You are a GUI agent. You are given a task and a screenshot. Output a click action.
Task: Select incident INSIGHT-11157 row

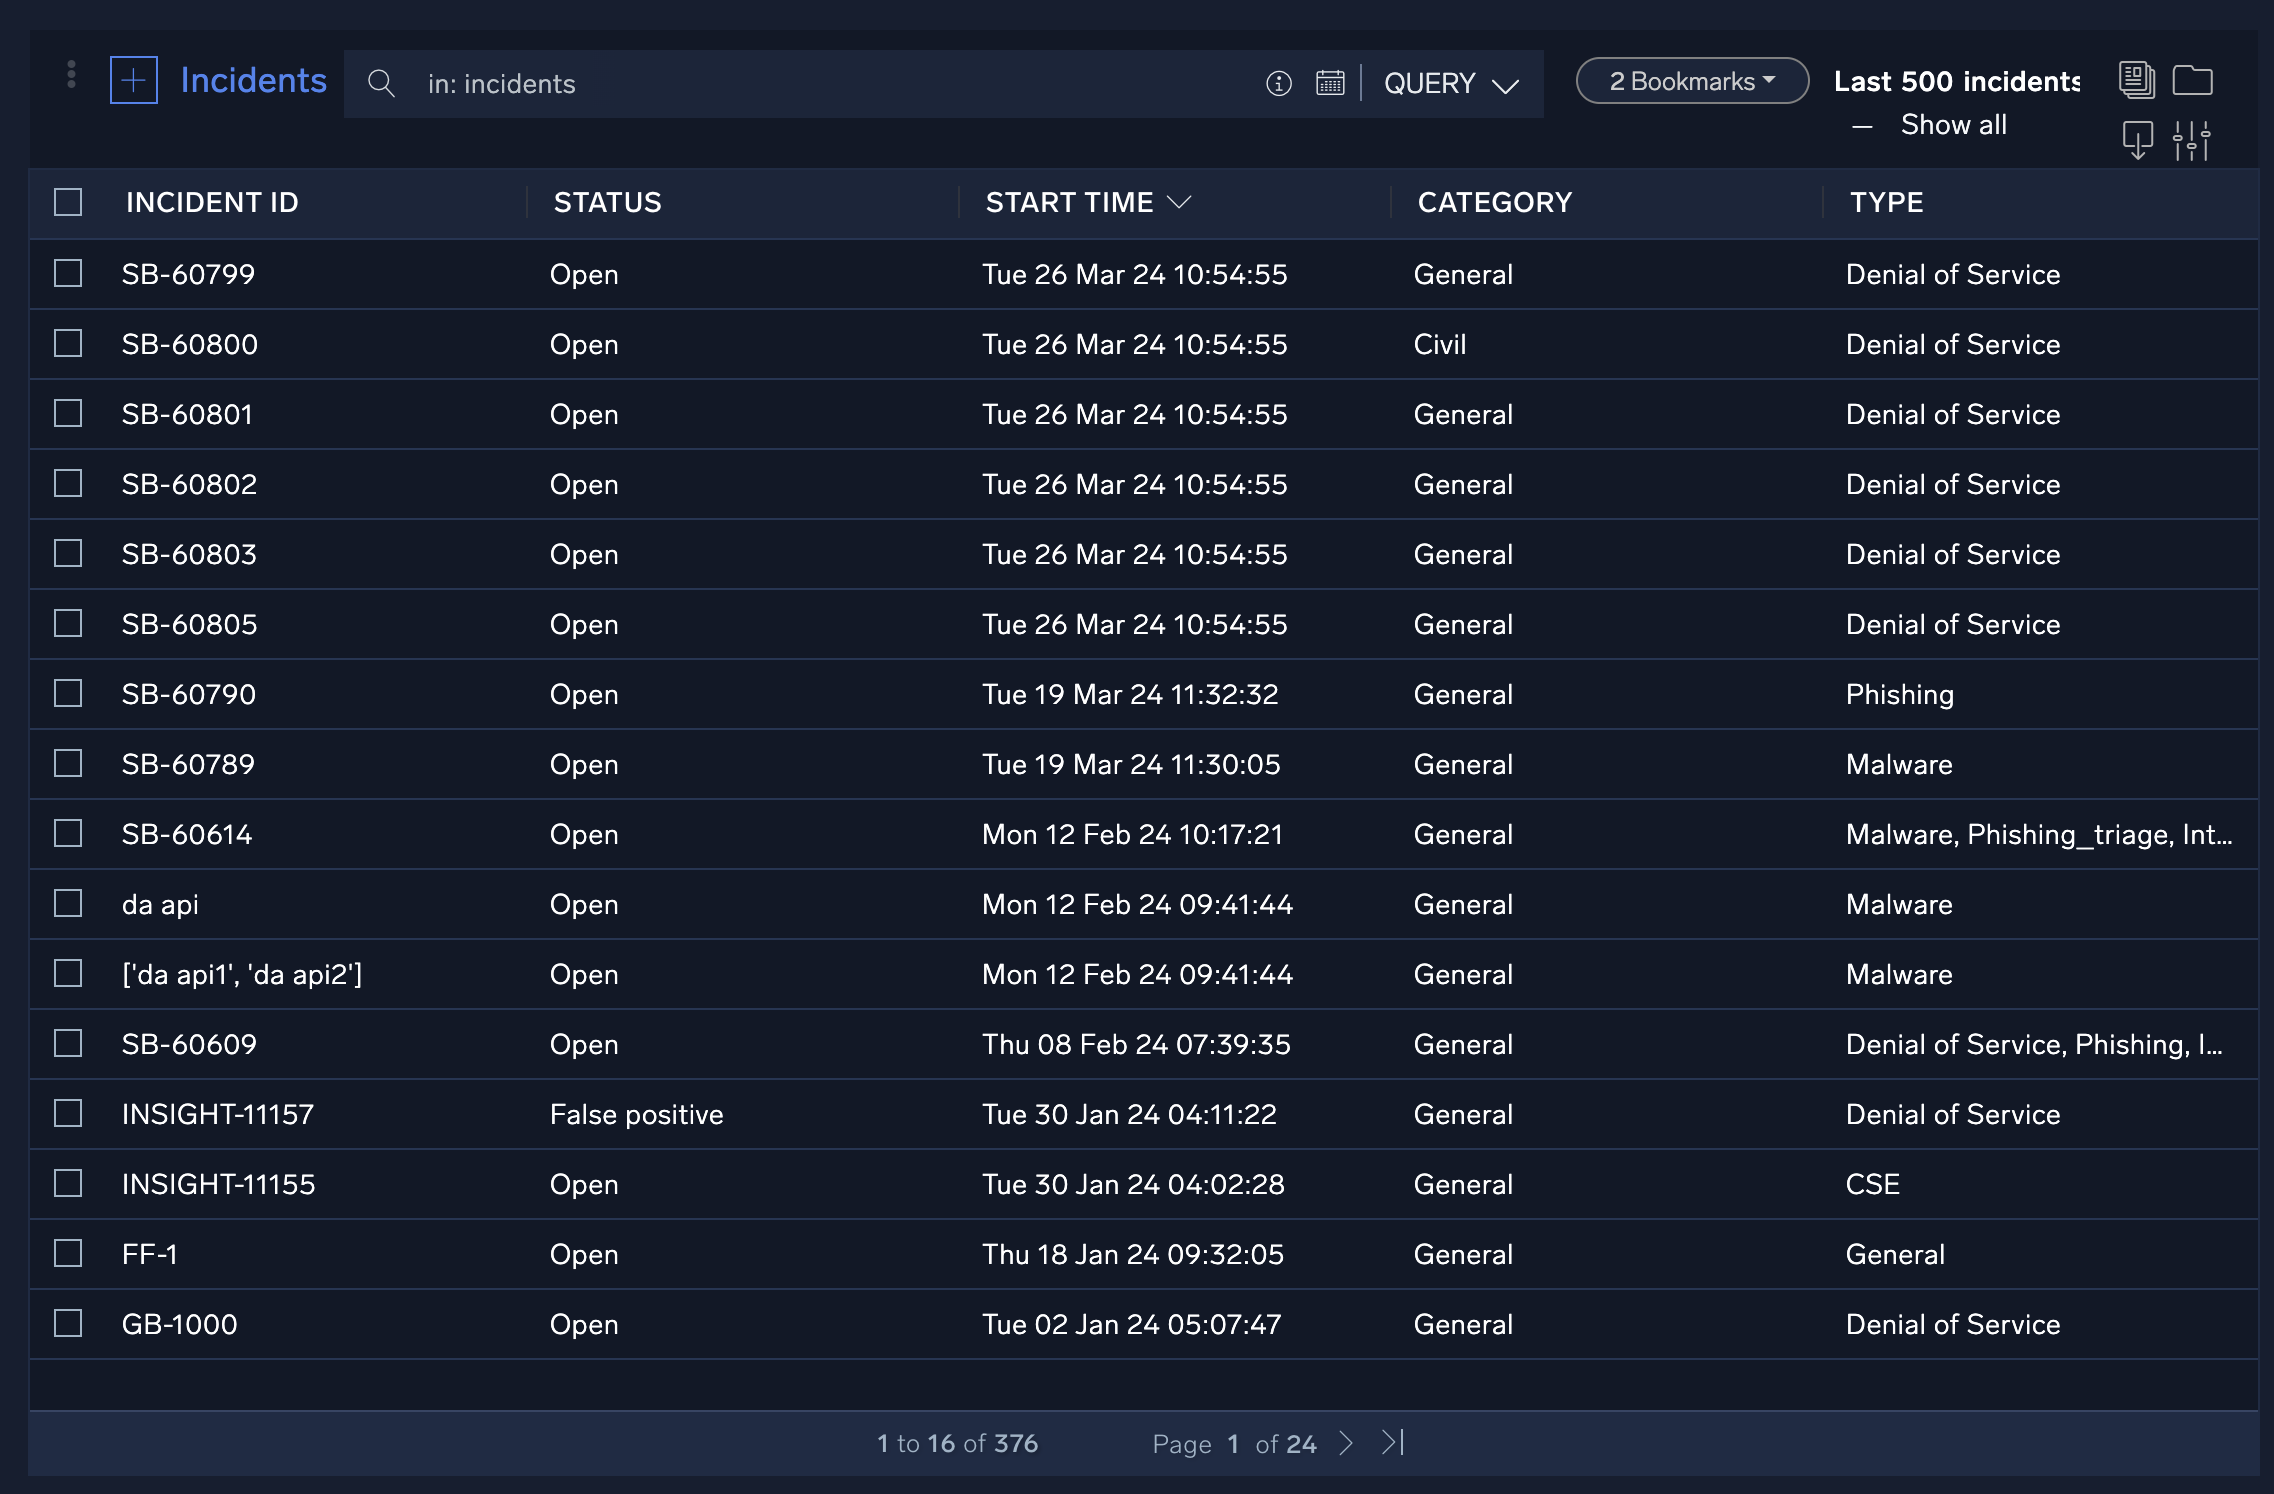[218, 1113]
